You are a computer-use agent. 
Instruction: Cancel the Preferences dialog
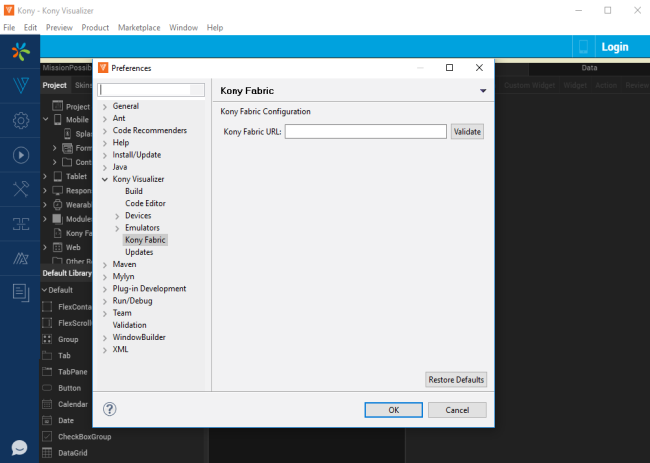tap(457, 410)
